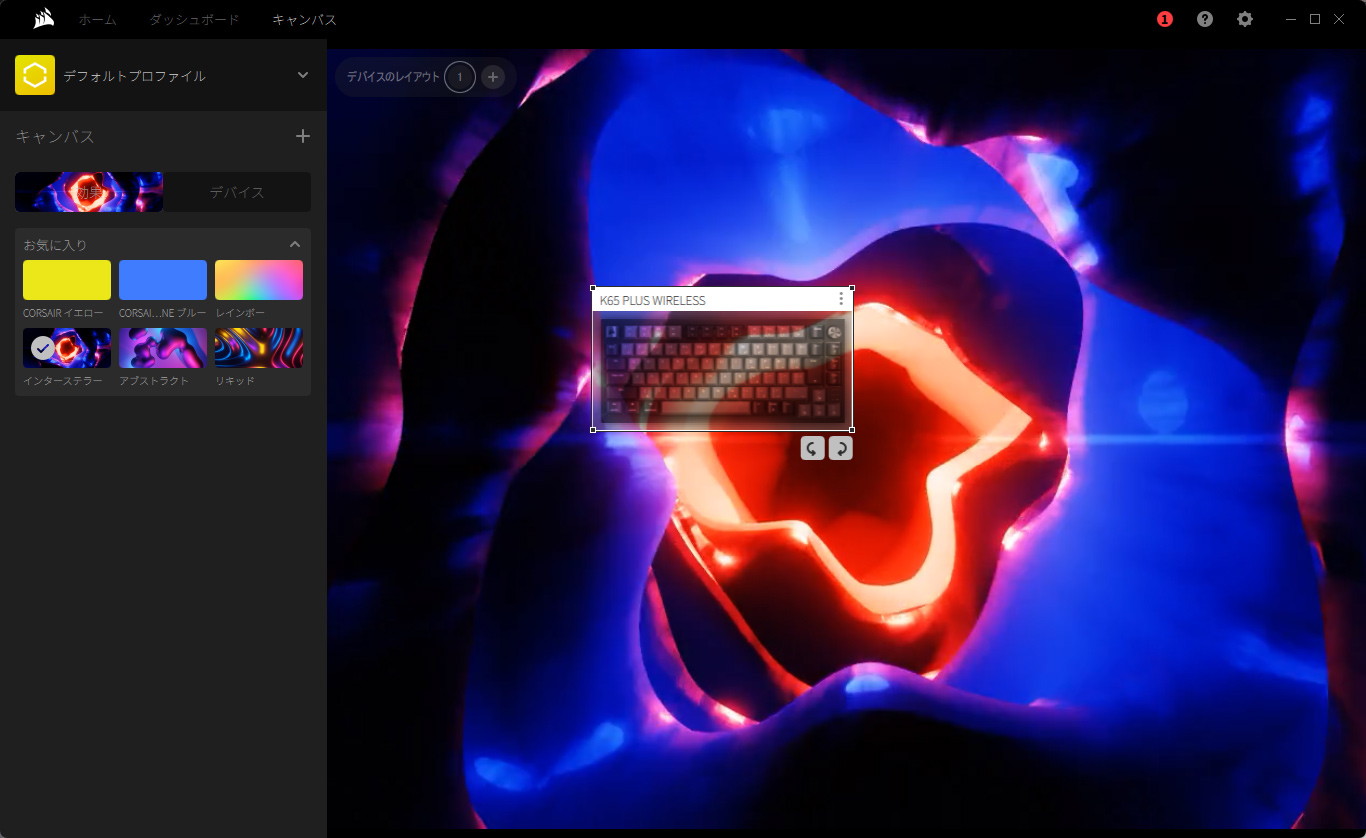Open K65 PLUS WIRELESS three-dot menu
The height and width of the screenshot is (838, 1366).
(x=841, y=299)
